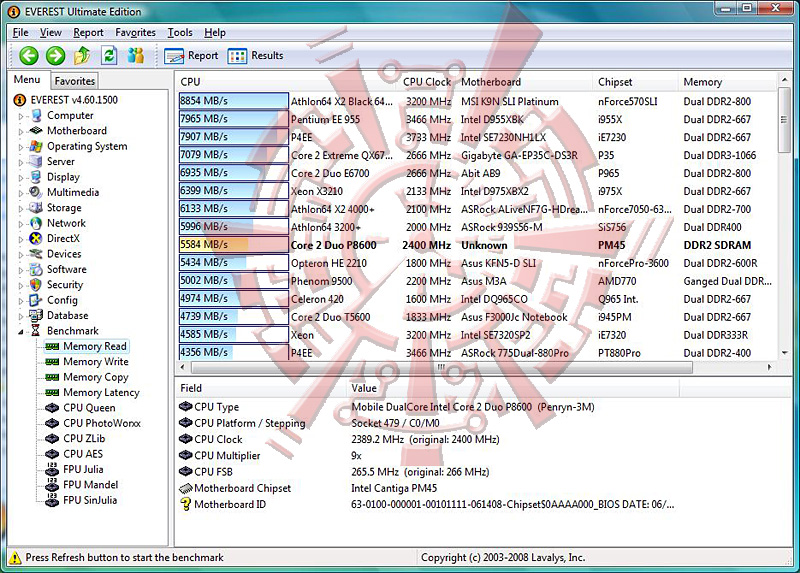Select CPU PhotoWorxx benchmark icon

coord(52,423)
